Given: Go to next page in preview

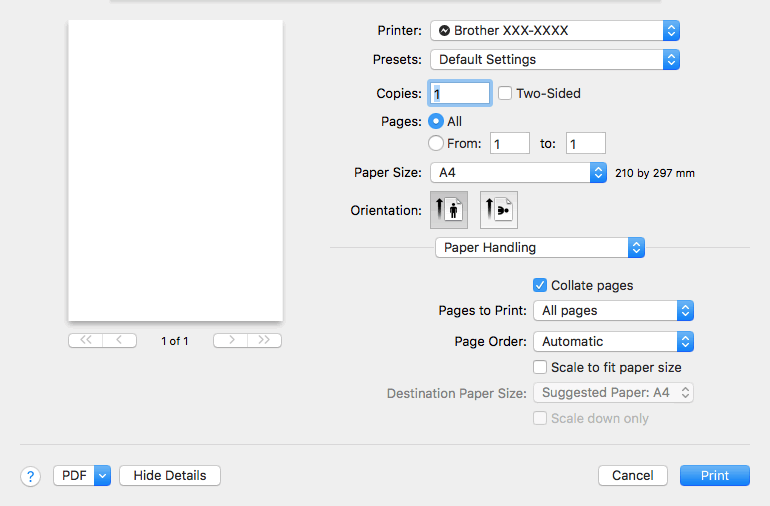Looking at the screenshot, I should (x=230, y=340).
